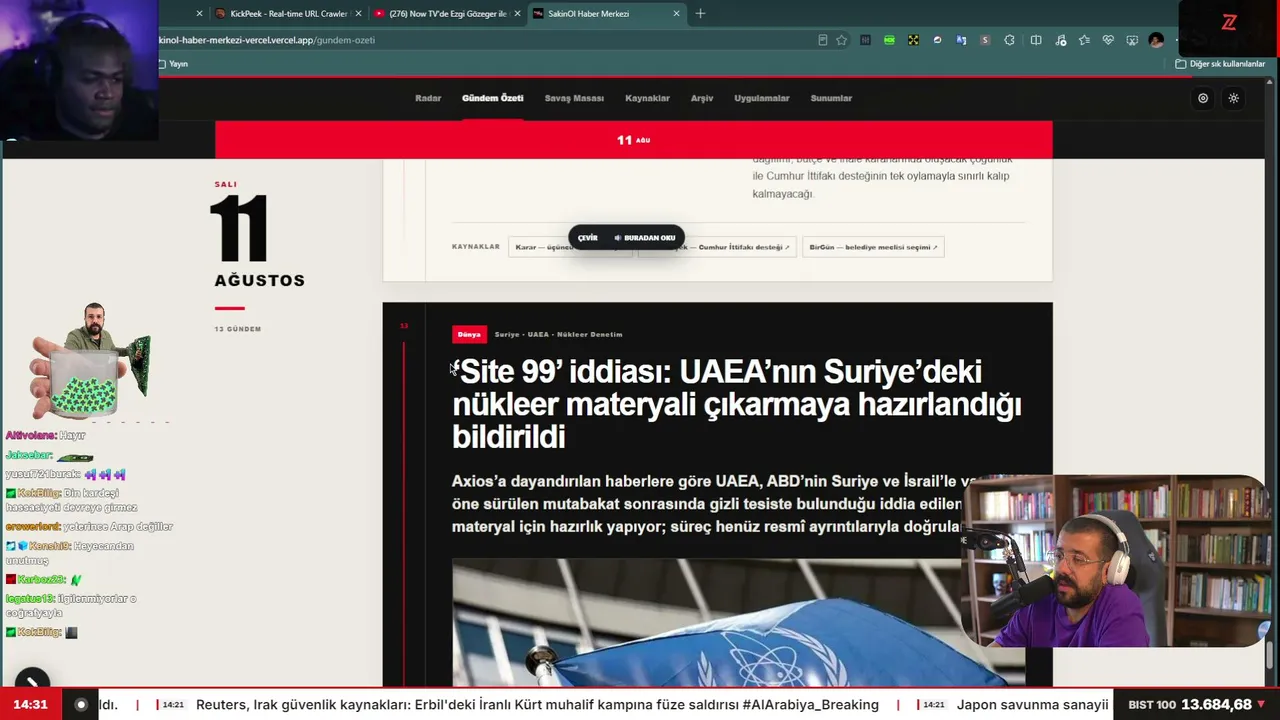Open the translate extension icon

click(x=961, y=40)
